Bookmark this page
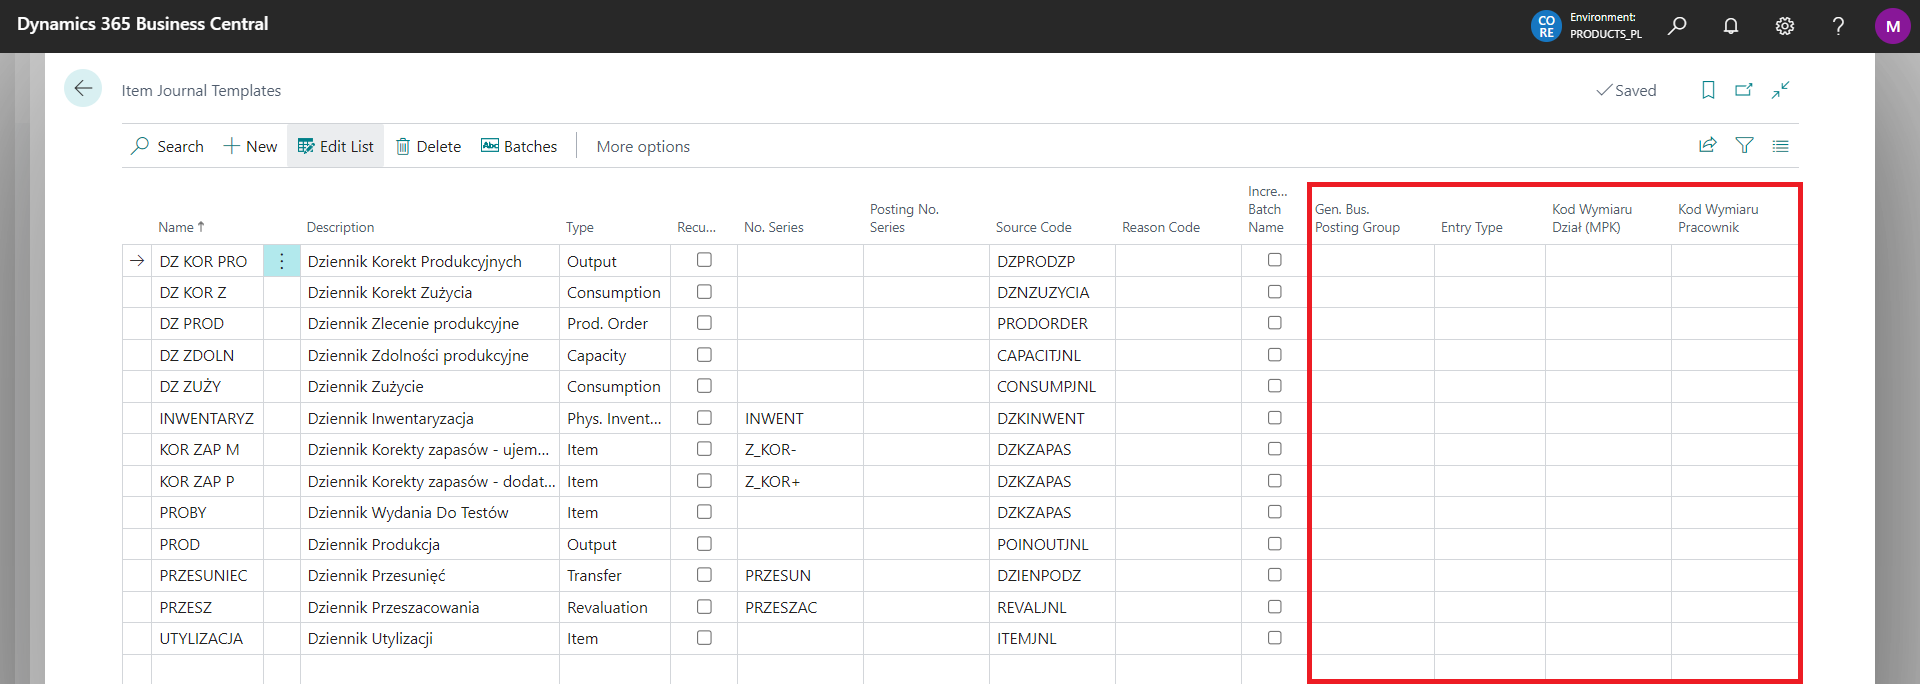This screenshot has height=684, width=1920. (x=1708, y=90)
